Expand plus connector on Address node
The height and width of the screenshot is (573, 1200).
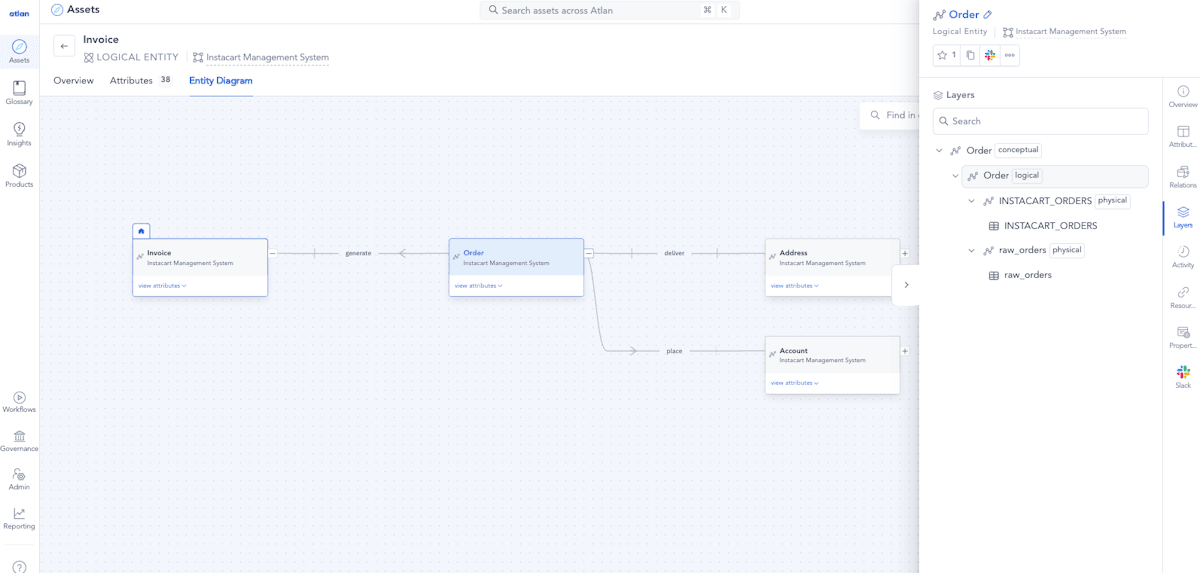pos(905,253)
